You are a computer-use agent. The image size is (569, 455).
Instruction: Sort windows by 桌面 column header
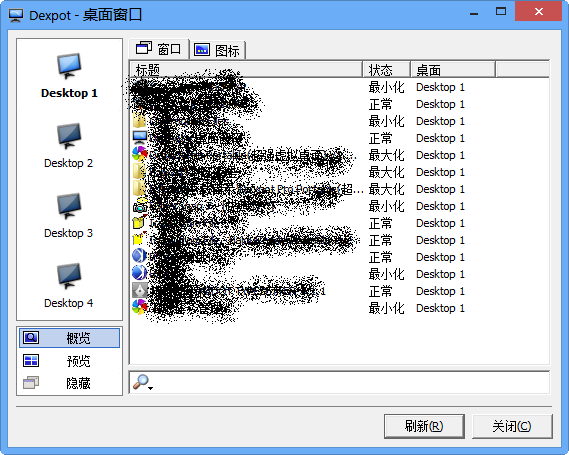pyautogui.click(x=453, y=69)
